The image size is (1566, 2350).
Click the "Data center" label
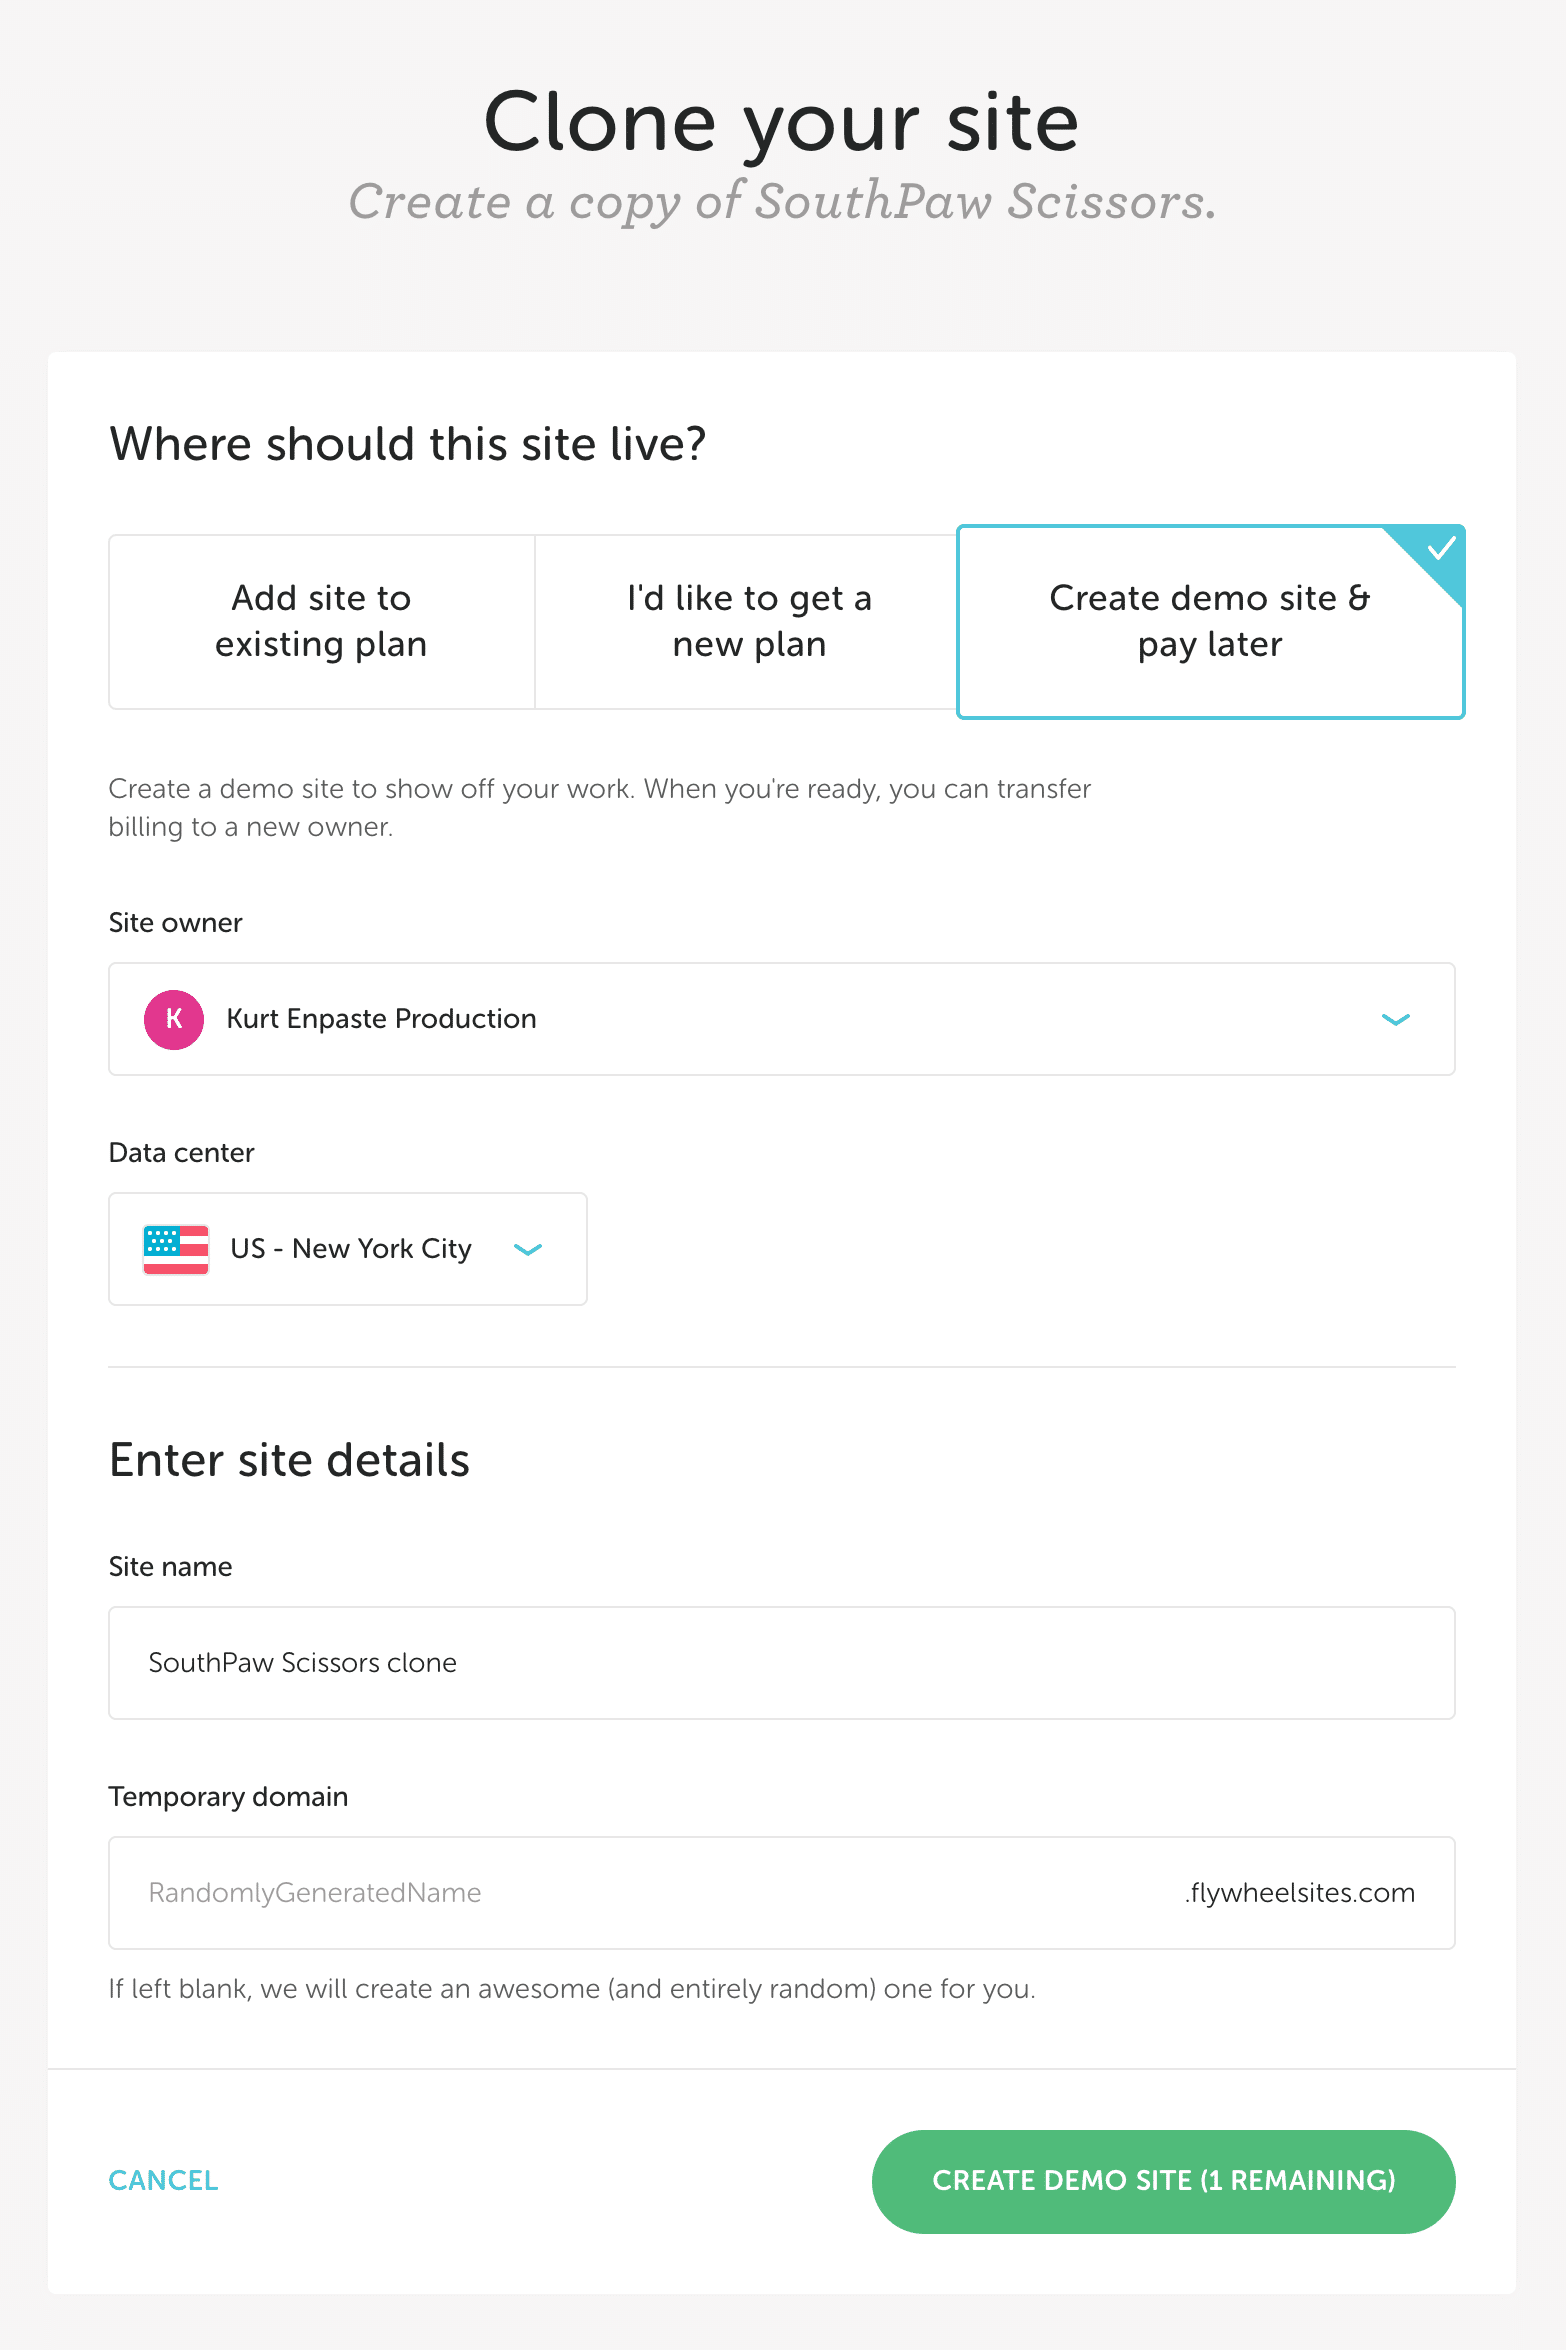pos(181,1153)
